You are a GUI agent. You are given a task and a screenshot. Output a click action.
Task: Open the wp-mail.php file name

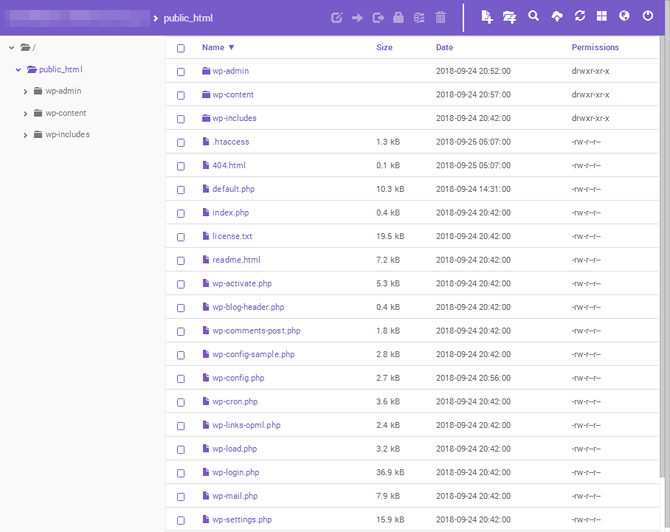235,496
